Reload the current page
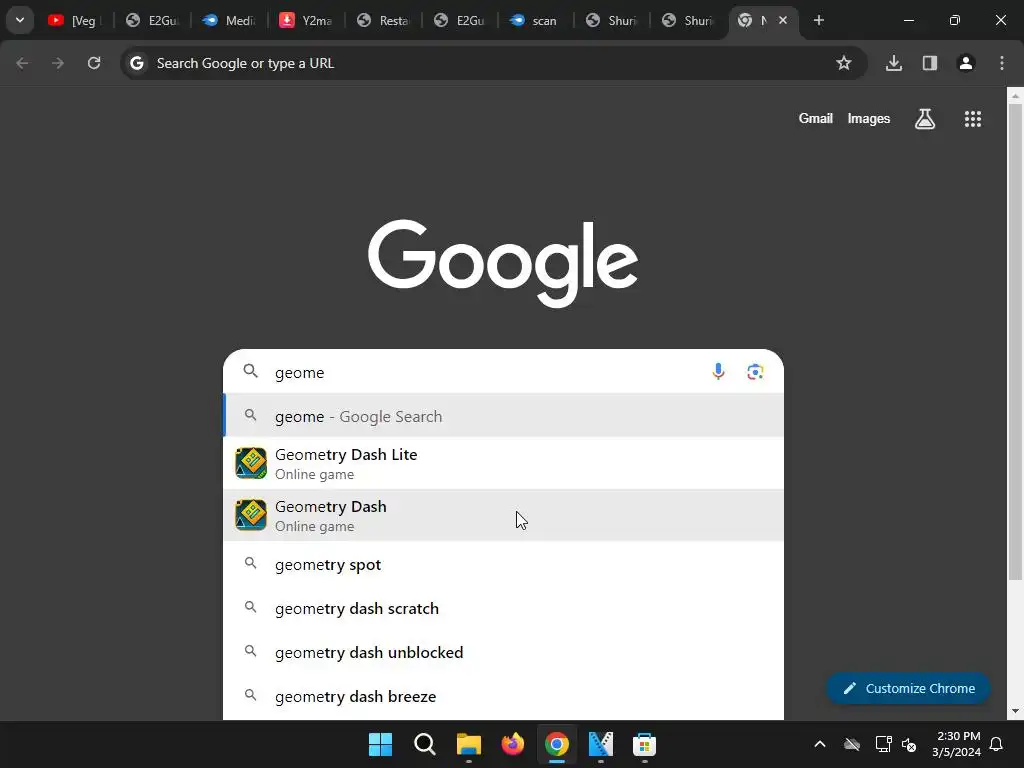The image size is (1024, 768). tap(94, 63)
